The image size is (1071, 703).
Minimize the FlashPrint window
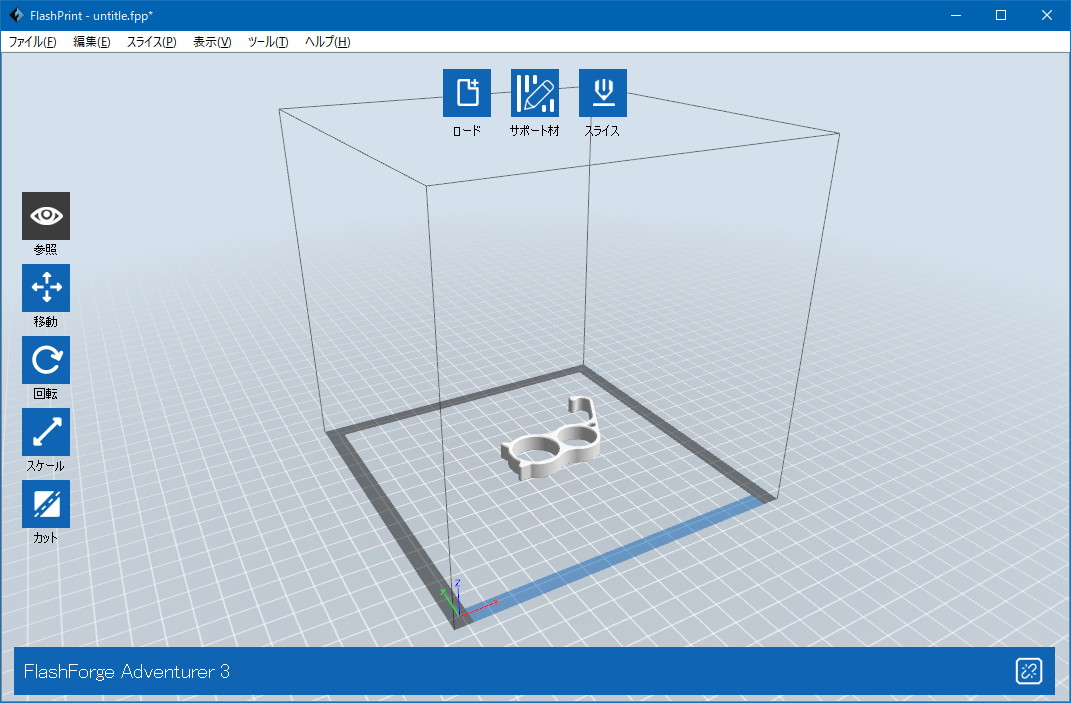tap(956, 15)
